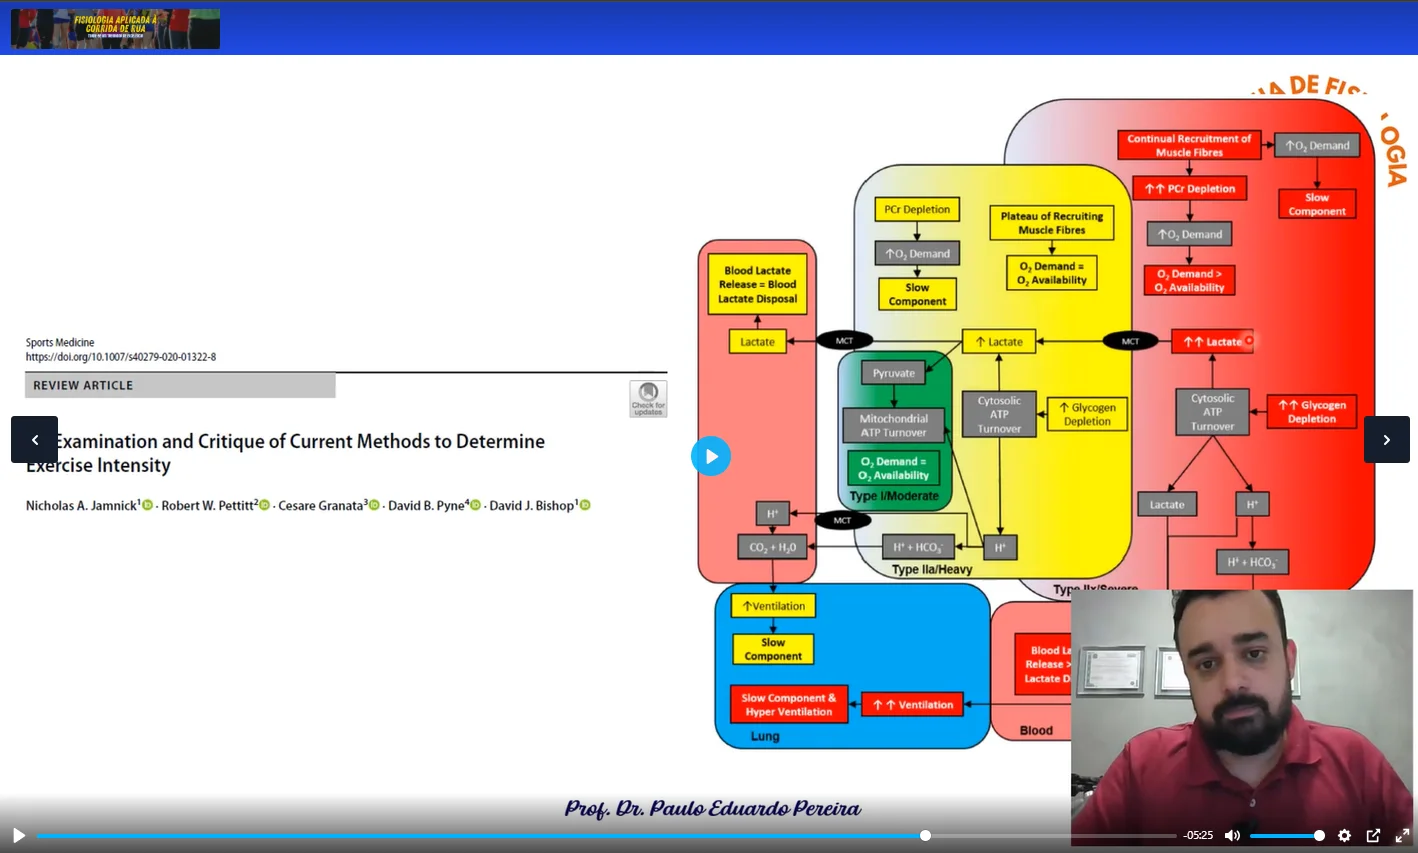Click the DOI link under Sports Medicine
Image resolution: width=1418 pixels, height=853 pixels.
[x=121, y=357]
